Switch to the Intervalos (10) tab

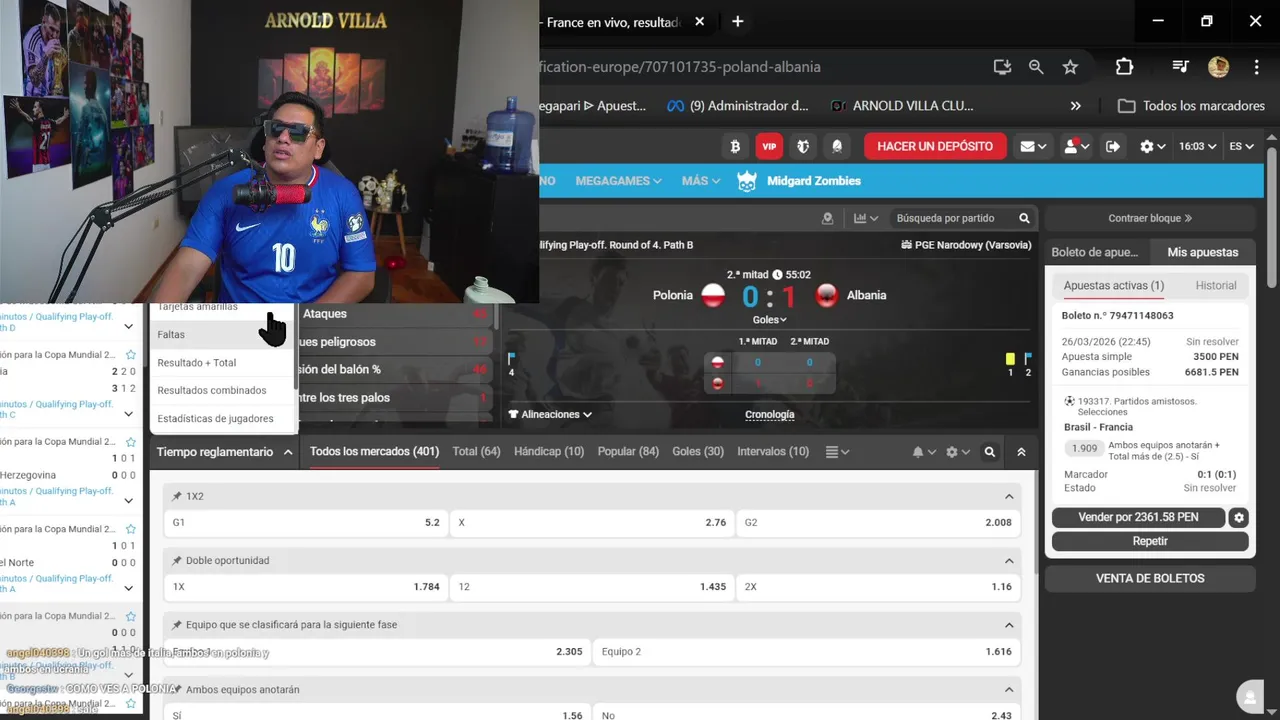[x=773, y=452]
